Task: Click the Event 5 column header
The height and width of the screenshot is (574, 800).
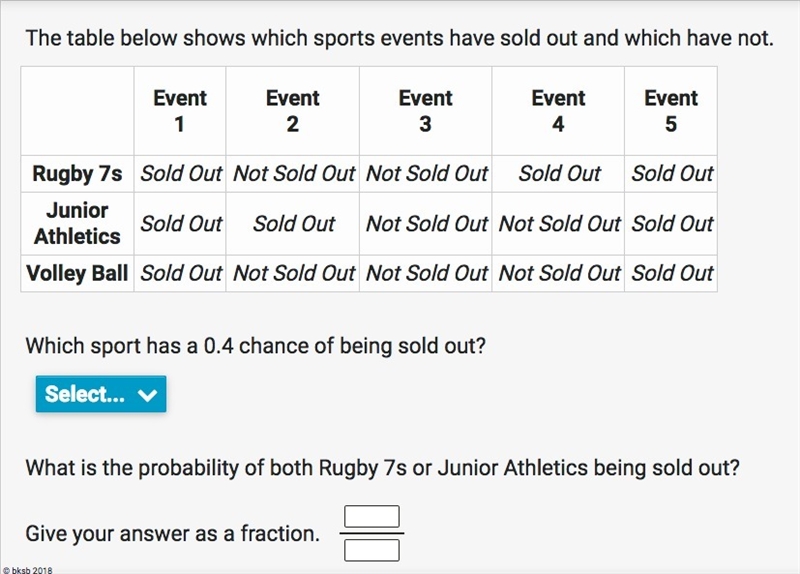Action: (671, 111)
